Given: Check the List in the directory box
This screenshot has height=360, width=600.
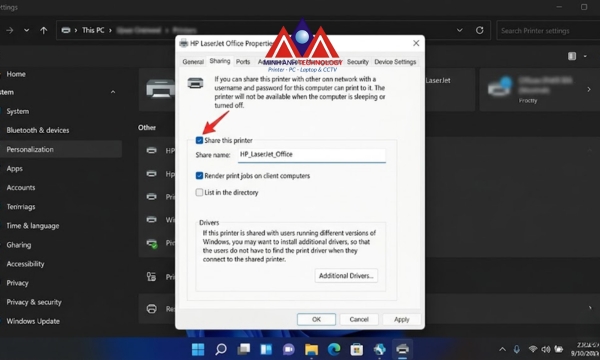Looking at the screenshot, I should pos(199,192).
